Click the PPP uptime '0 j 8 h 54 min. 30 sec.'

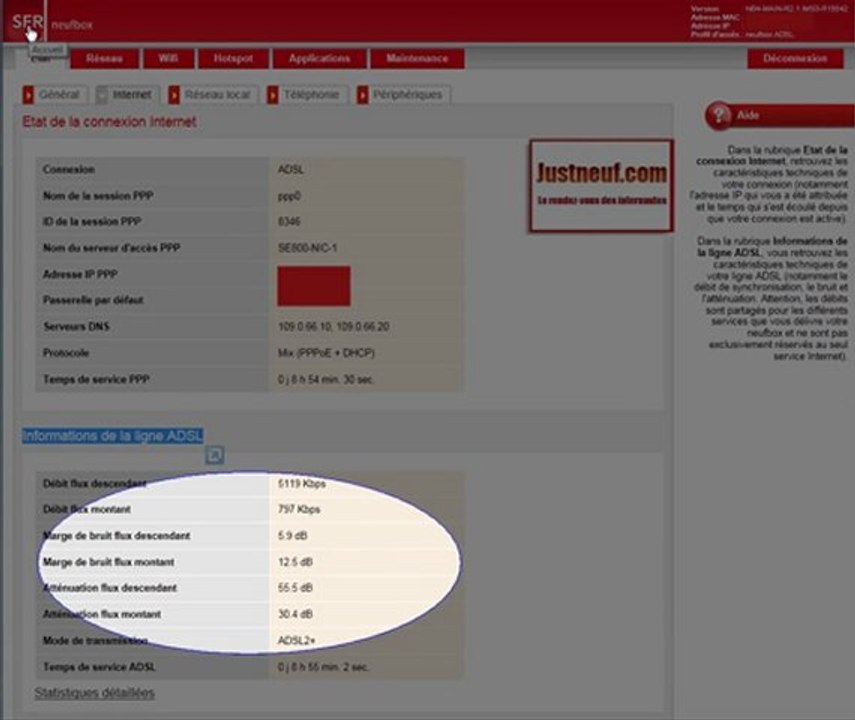click(x=326, y=380)
